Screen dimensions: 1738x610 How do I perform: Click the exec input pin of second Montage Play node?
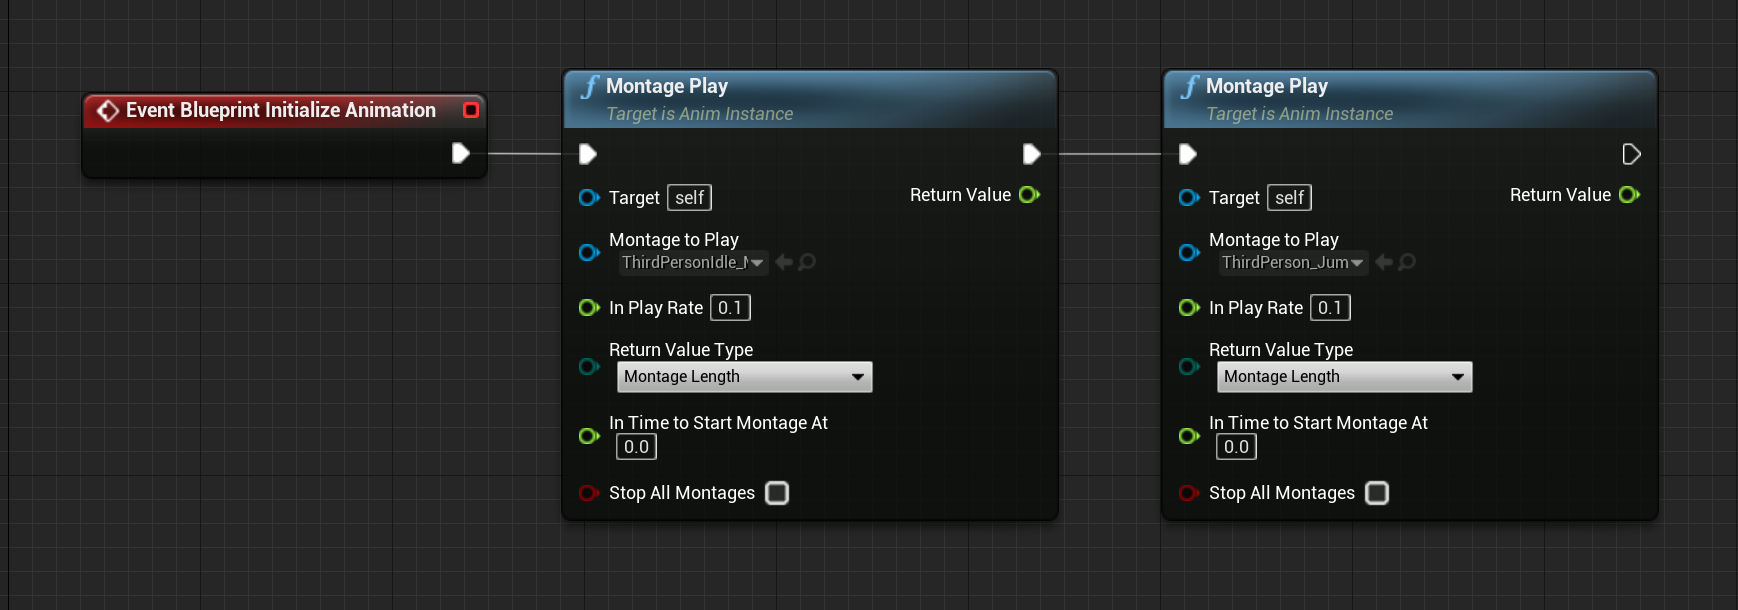pyautogui.click(x=1188, y=154)
